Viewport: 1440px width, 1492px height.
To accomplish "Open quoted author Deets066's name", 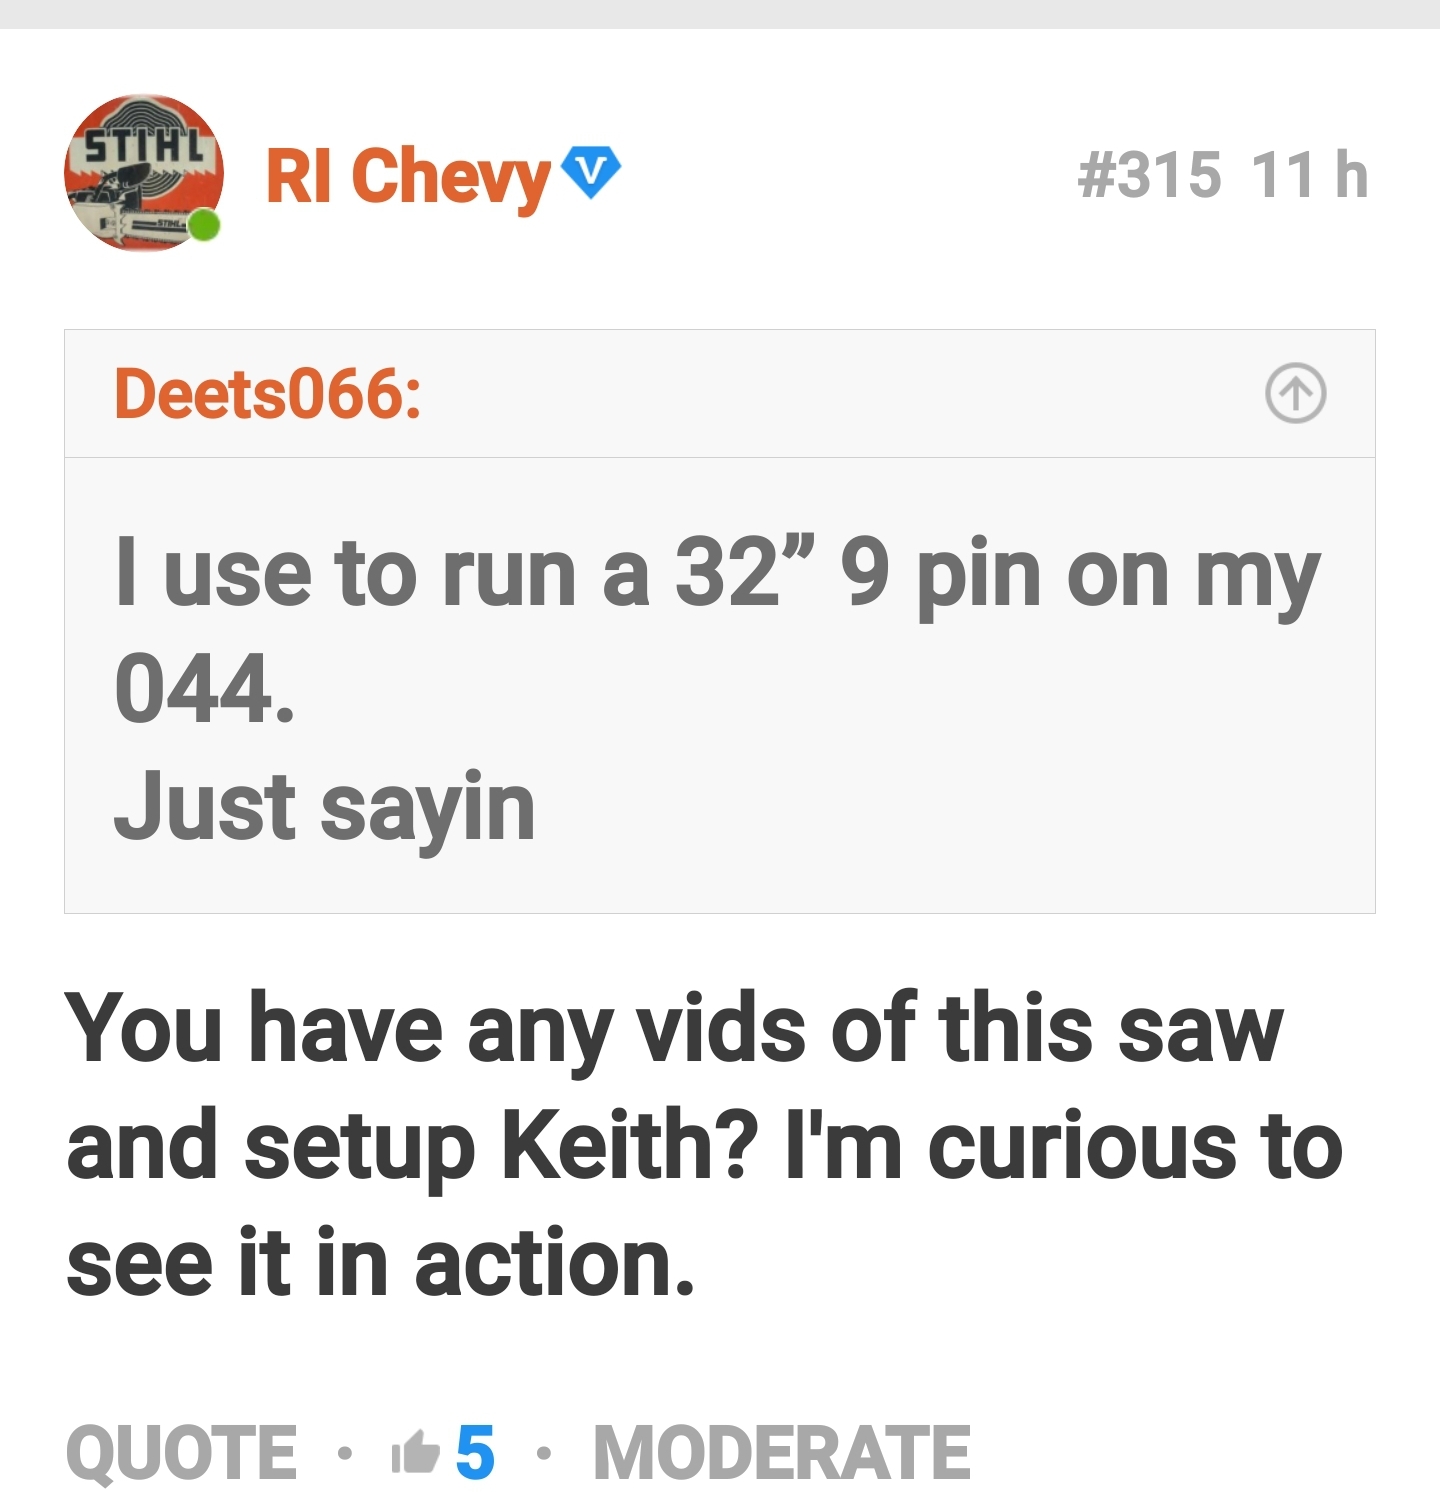I will [267, 393].
